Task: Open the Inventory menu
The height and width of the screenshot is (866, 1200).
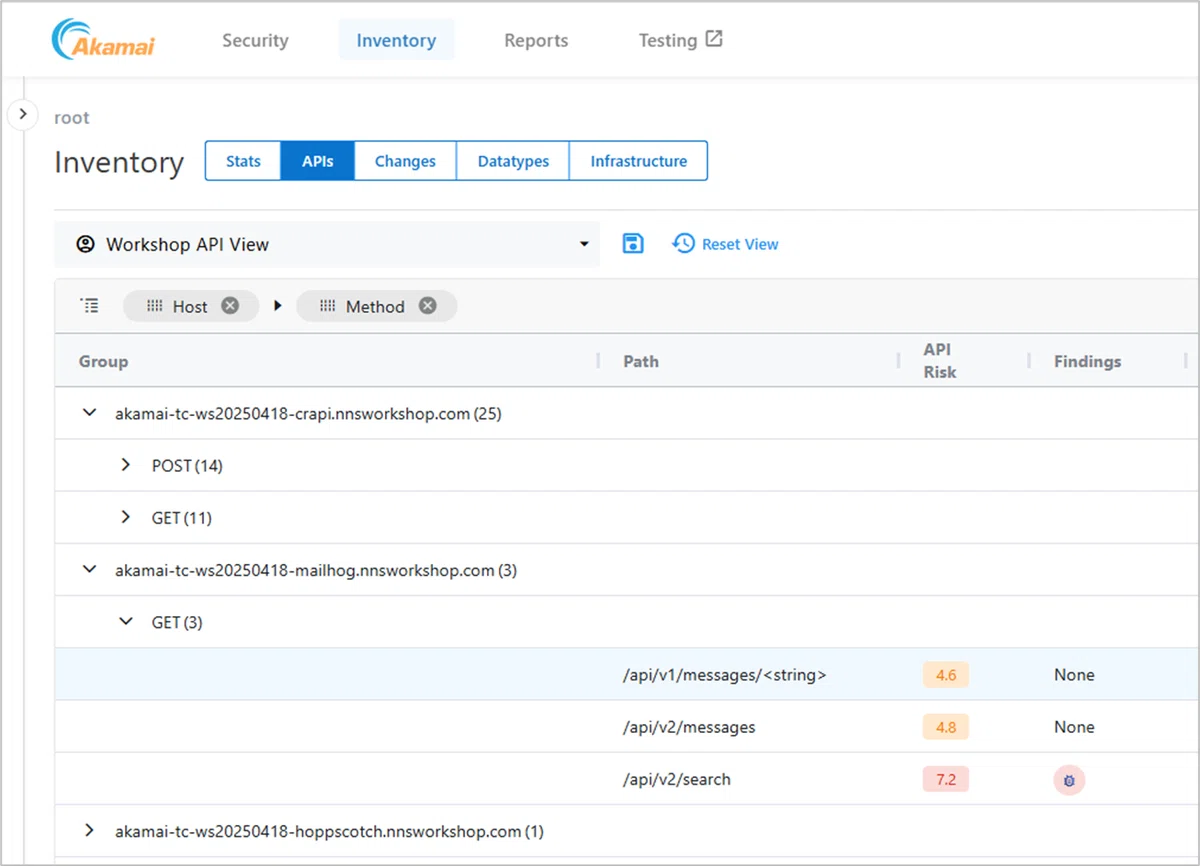Action: (396, 40)
